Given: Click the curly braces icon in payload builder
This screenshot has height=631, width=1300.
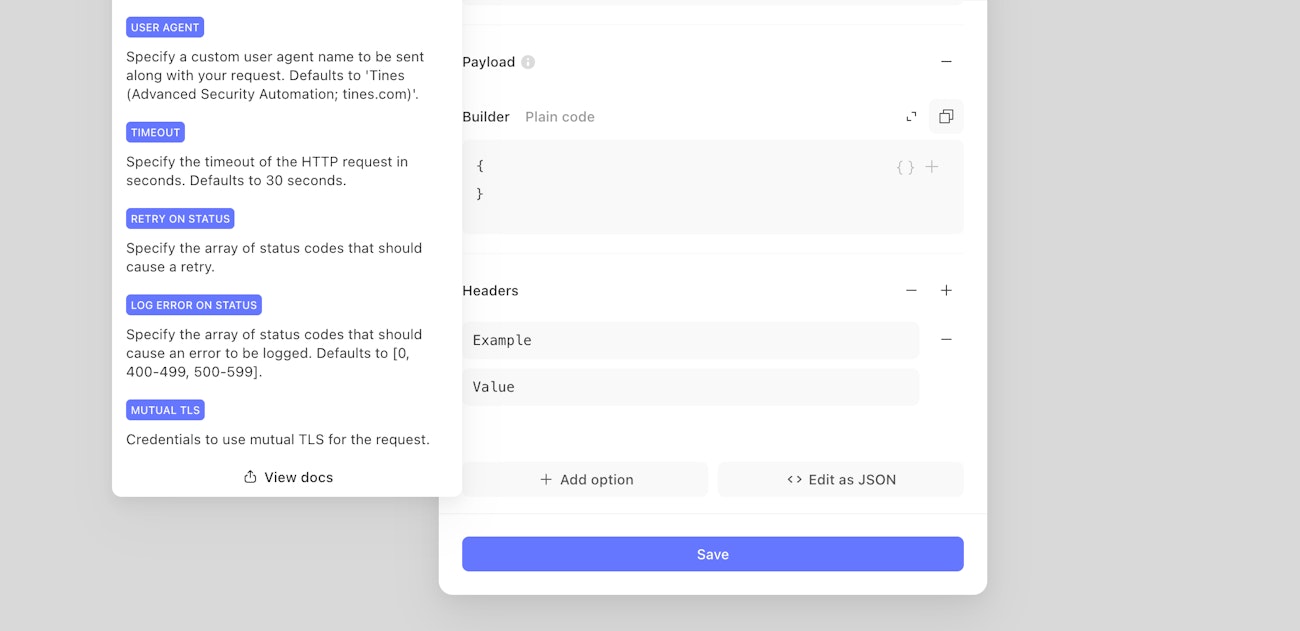Looking at the screenshot, I should click(x=905, y=167).
